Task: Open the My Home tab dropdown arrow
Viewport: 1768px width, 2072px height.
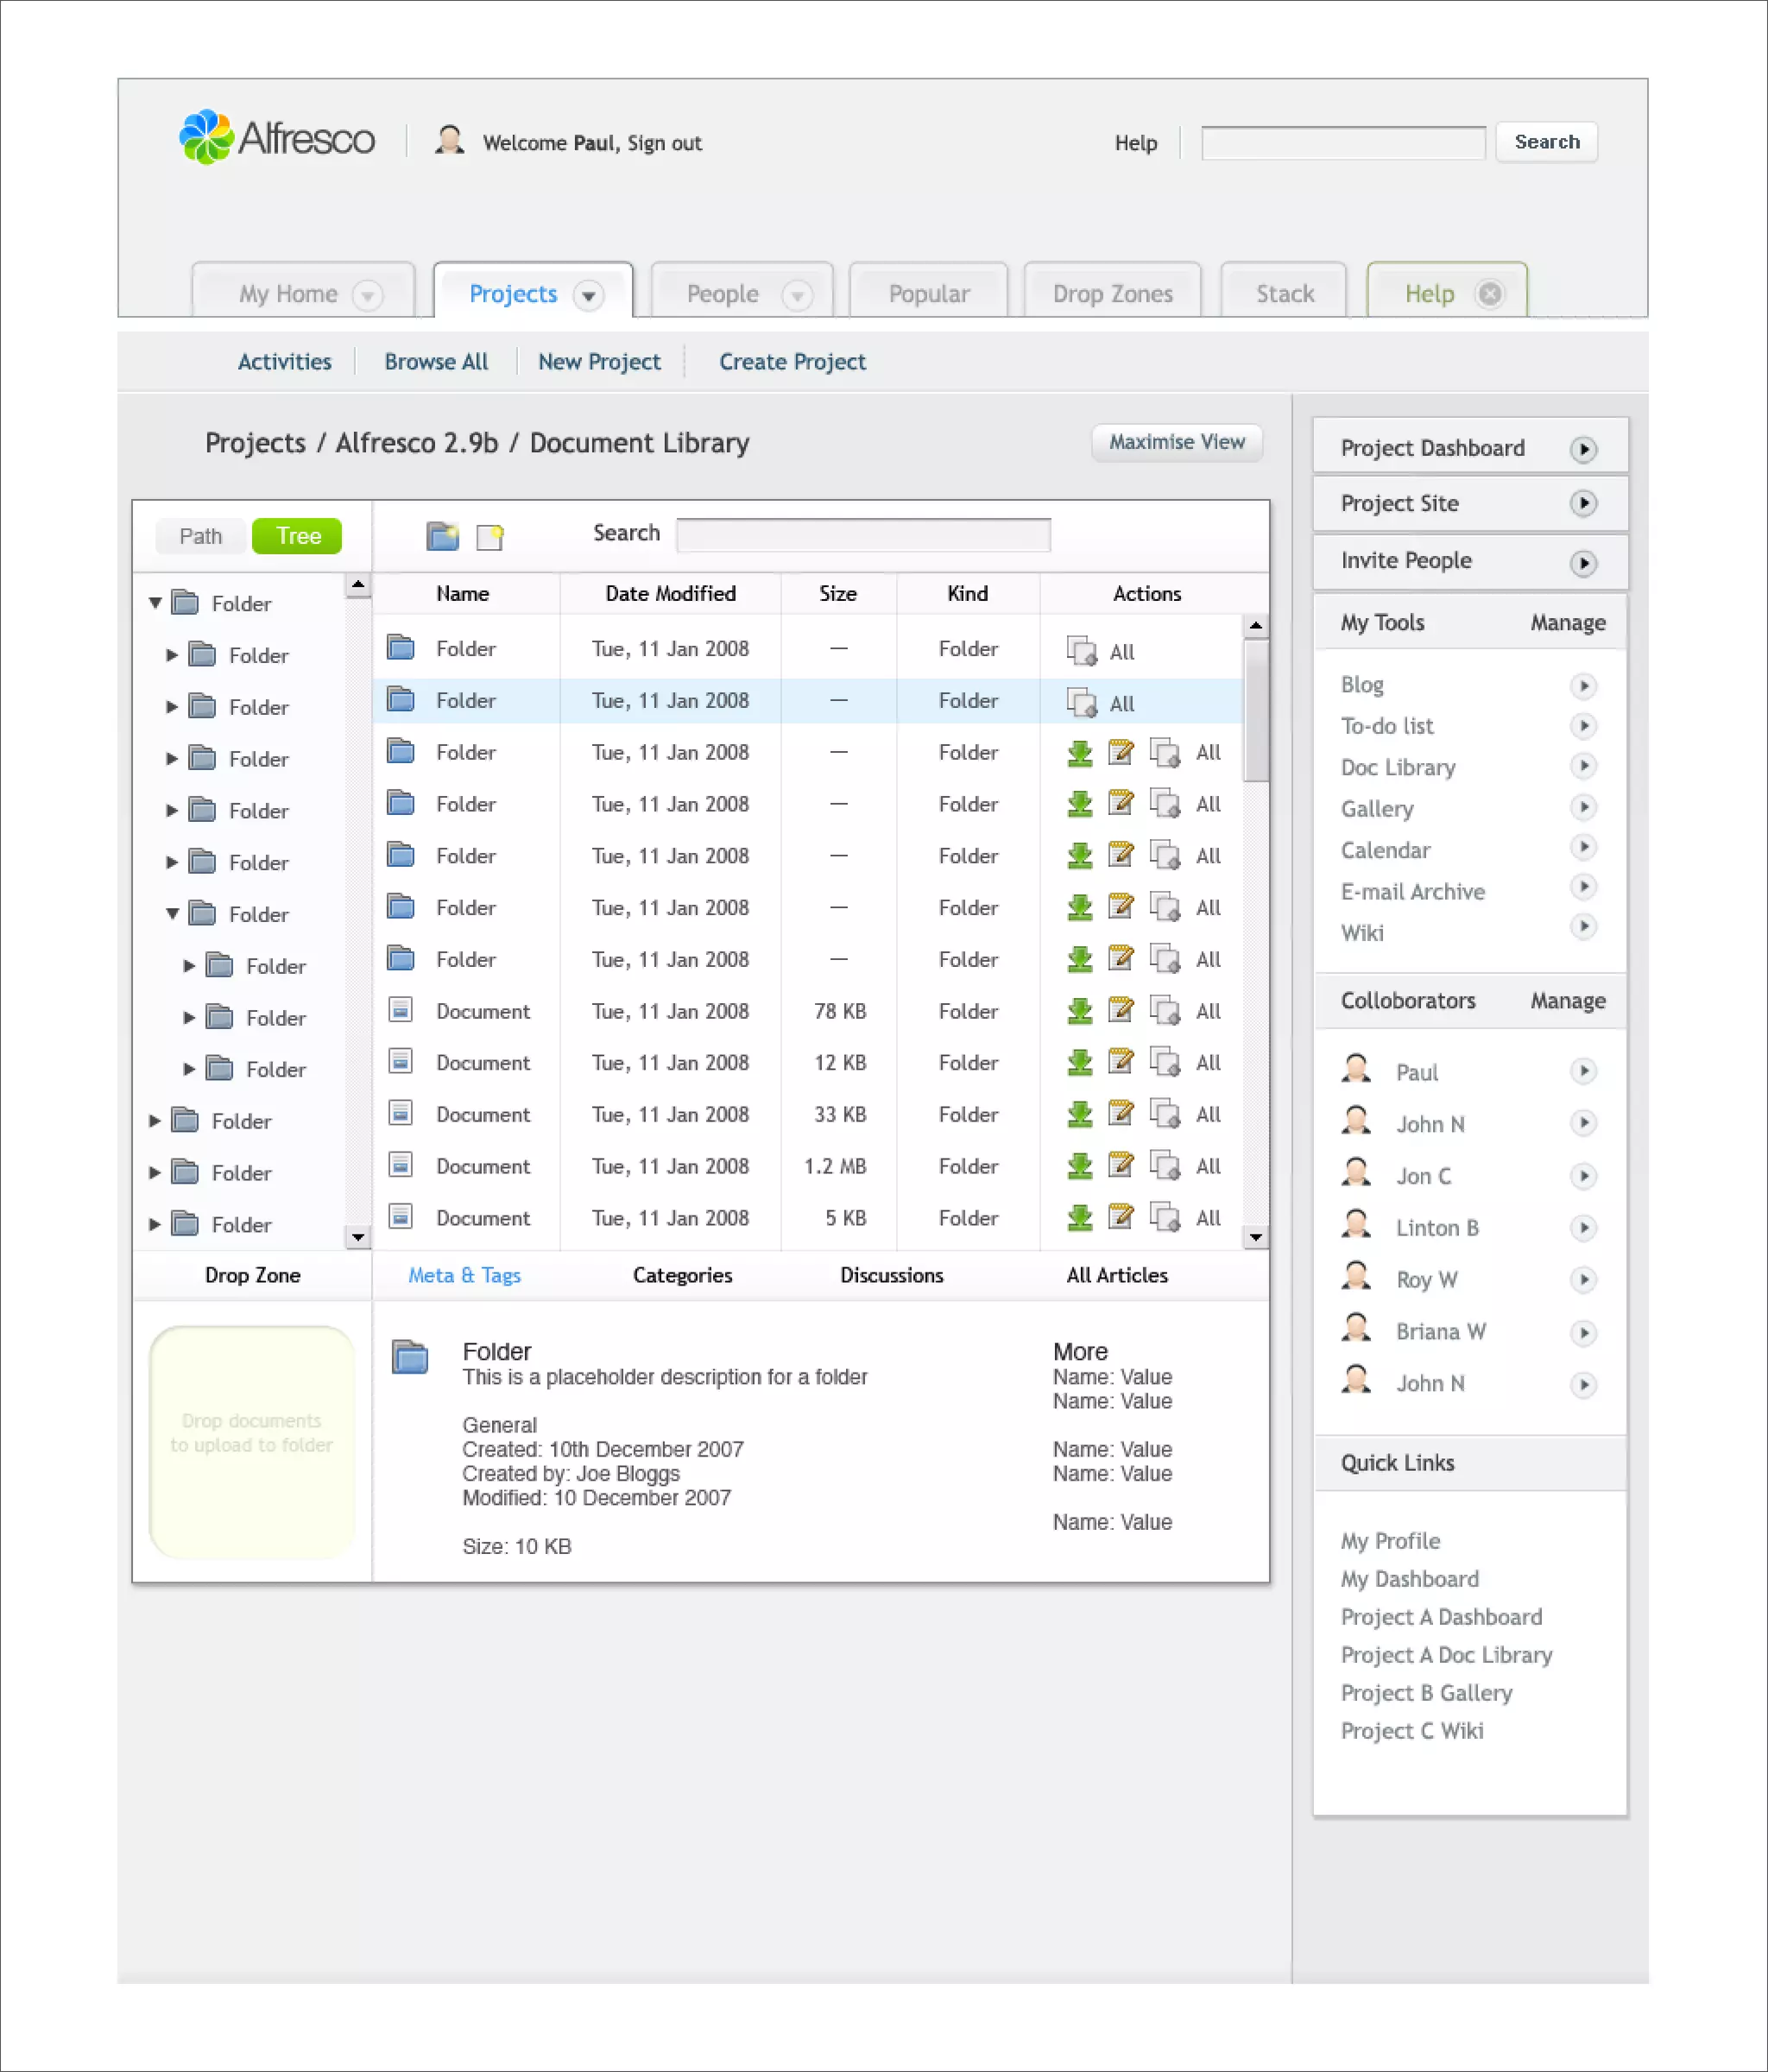Action: click(x=368, y=296)
